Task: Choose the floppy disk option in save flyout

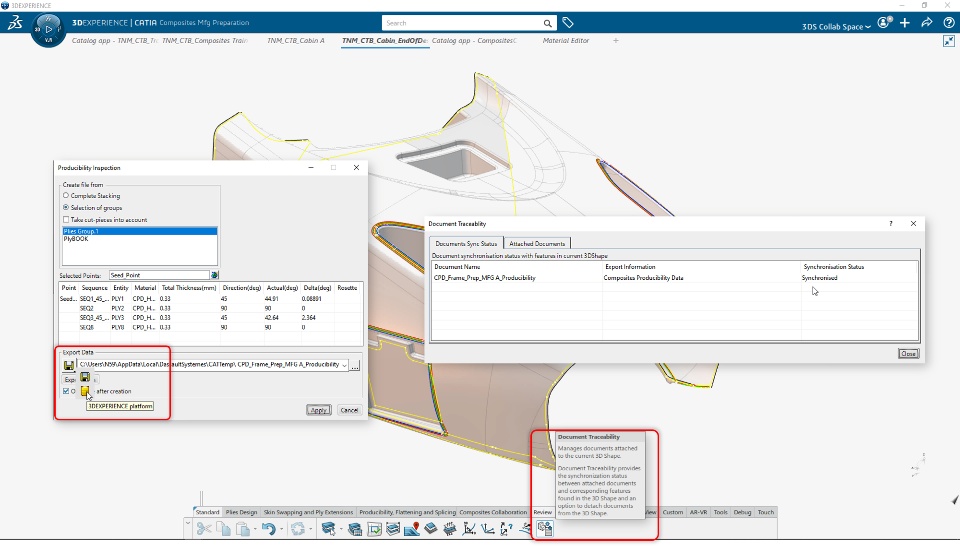Action: (85, 377)
